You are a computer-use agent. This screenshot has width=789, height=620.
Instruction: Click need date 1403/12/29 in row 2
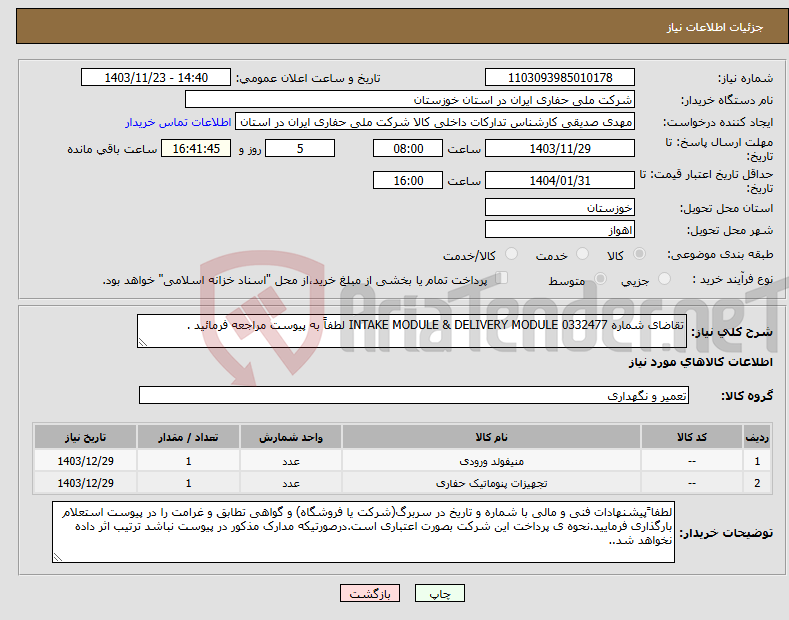pyautogui.click(x=86, y=483)
